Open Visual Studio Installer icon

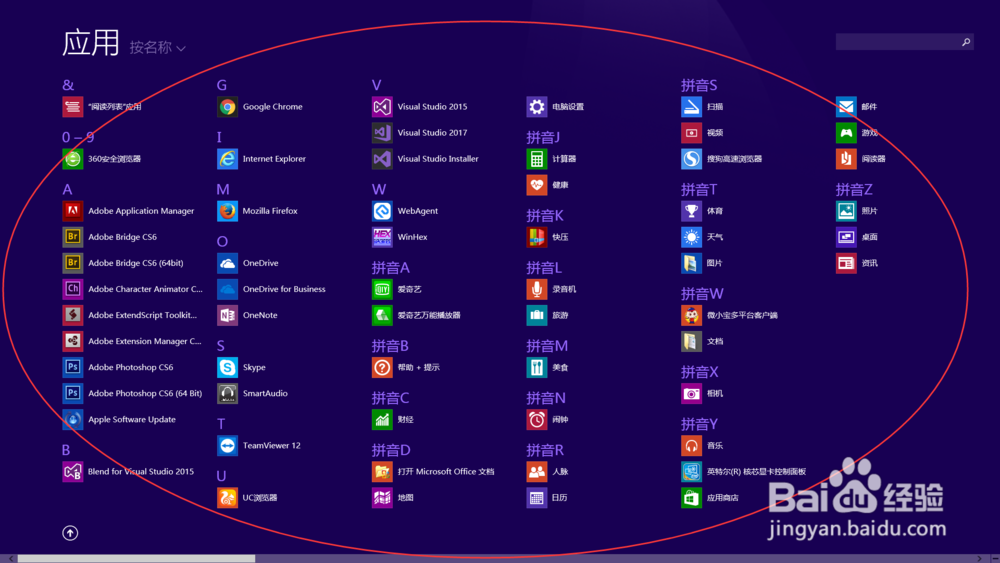382,159
